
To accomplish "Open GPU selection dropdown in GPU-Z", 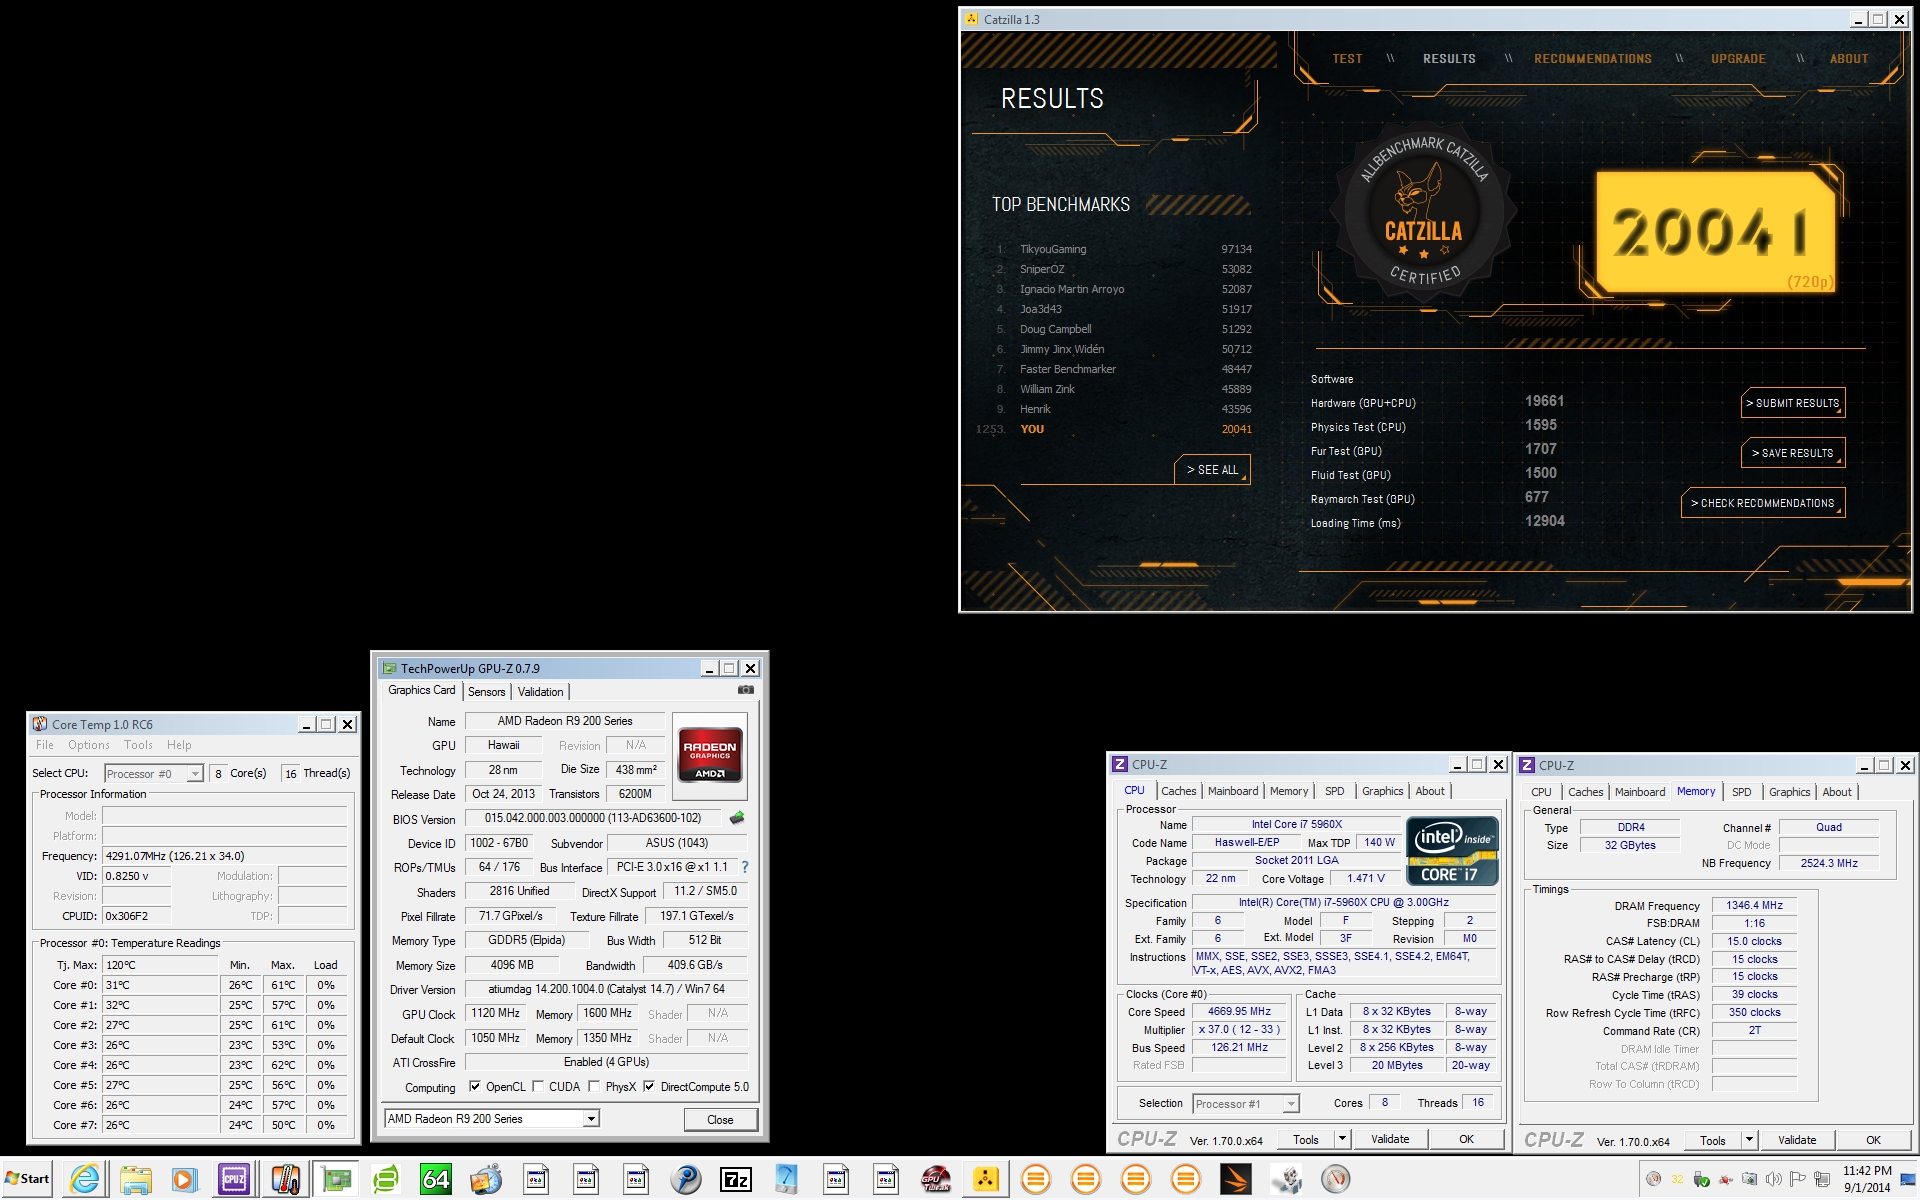I will tap(591, 1118).
